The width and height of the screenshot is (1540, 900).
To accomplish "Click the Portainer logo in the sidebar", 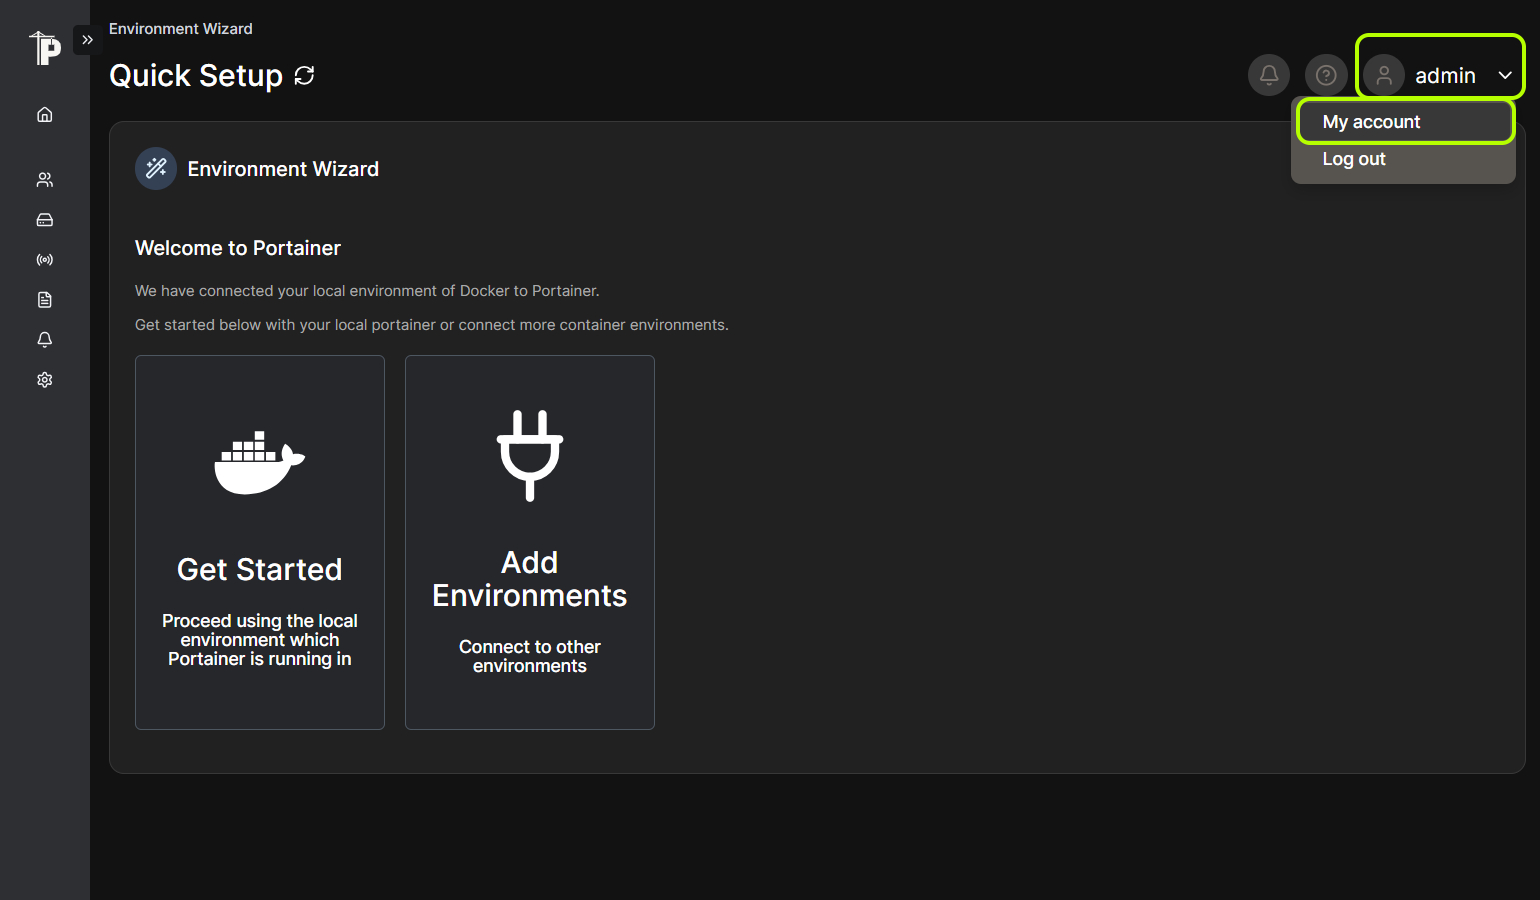I will [45, 48].
